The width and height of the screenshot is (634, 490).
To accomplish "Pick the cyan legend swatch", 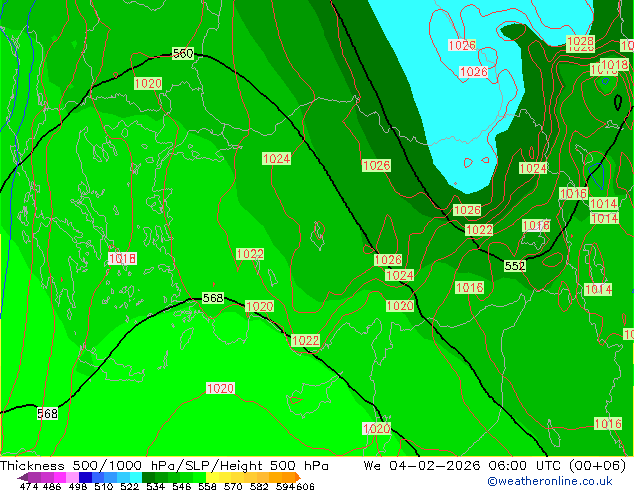I will pos(136,477).
